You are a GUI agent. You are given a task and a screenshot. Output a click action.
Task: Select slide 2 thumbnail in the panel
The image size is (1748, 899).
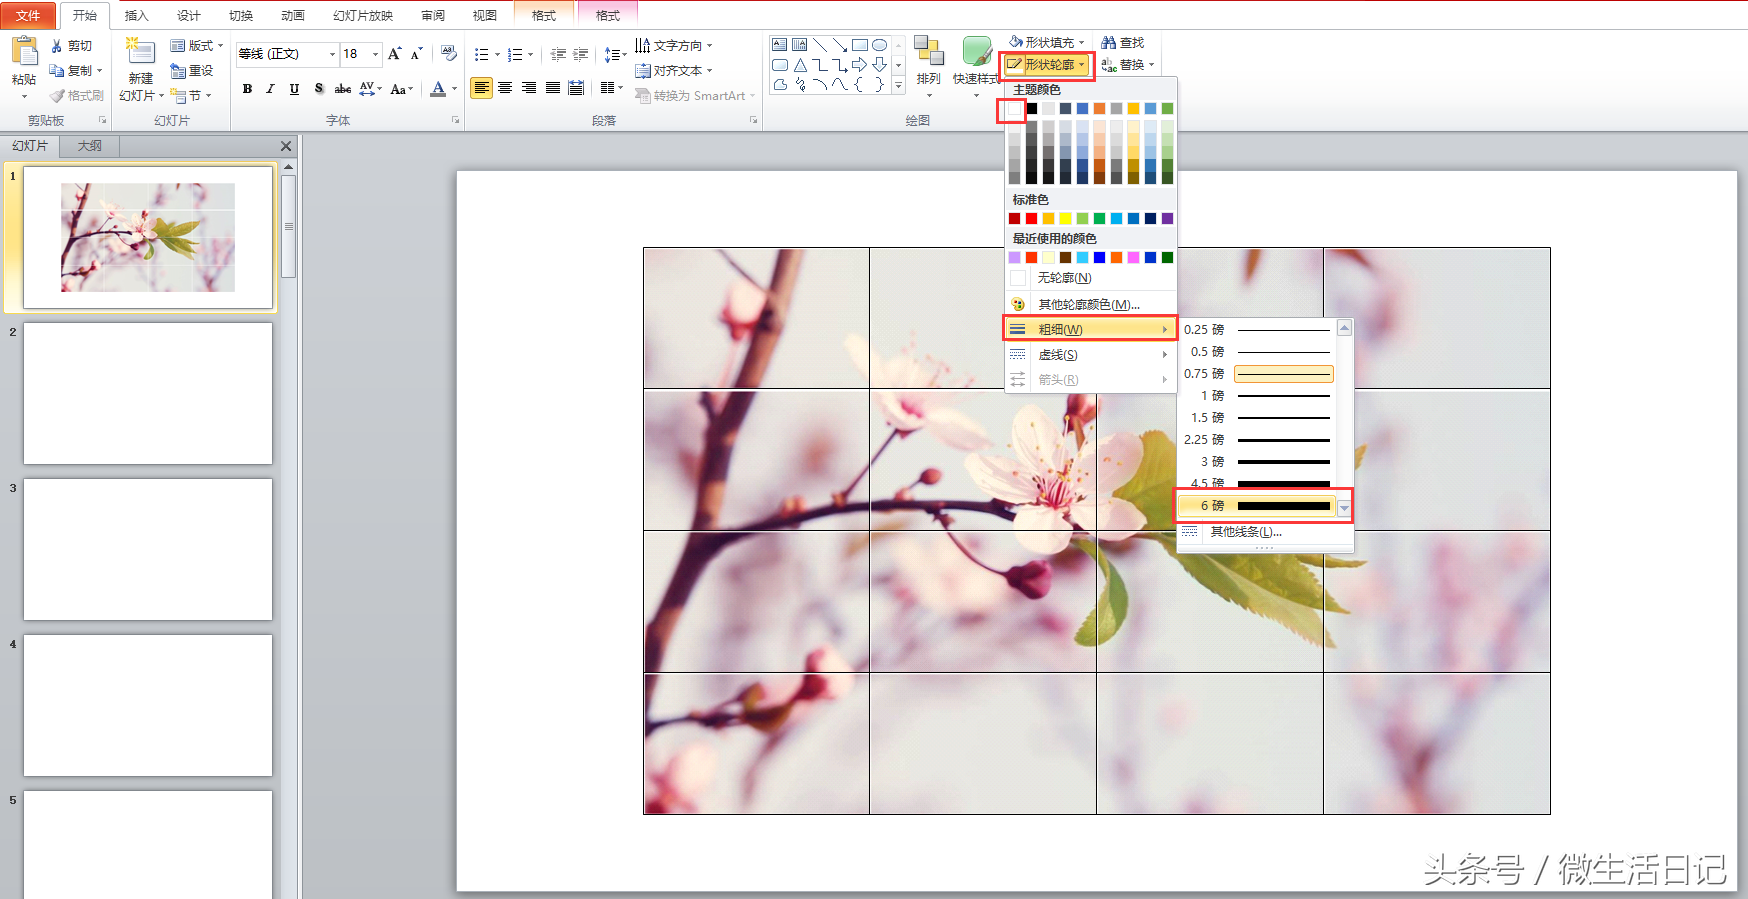[148, 393]
